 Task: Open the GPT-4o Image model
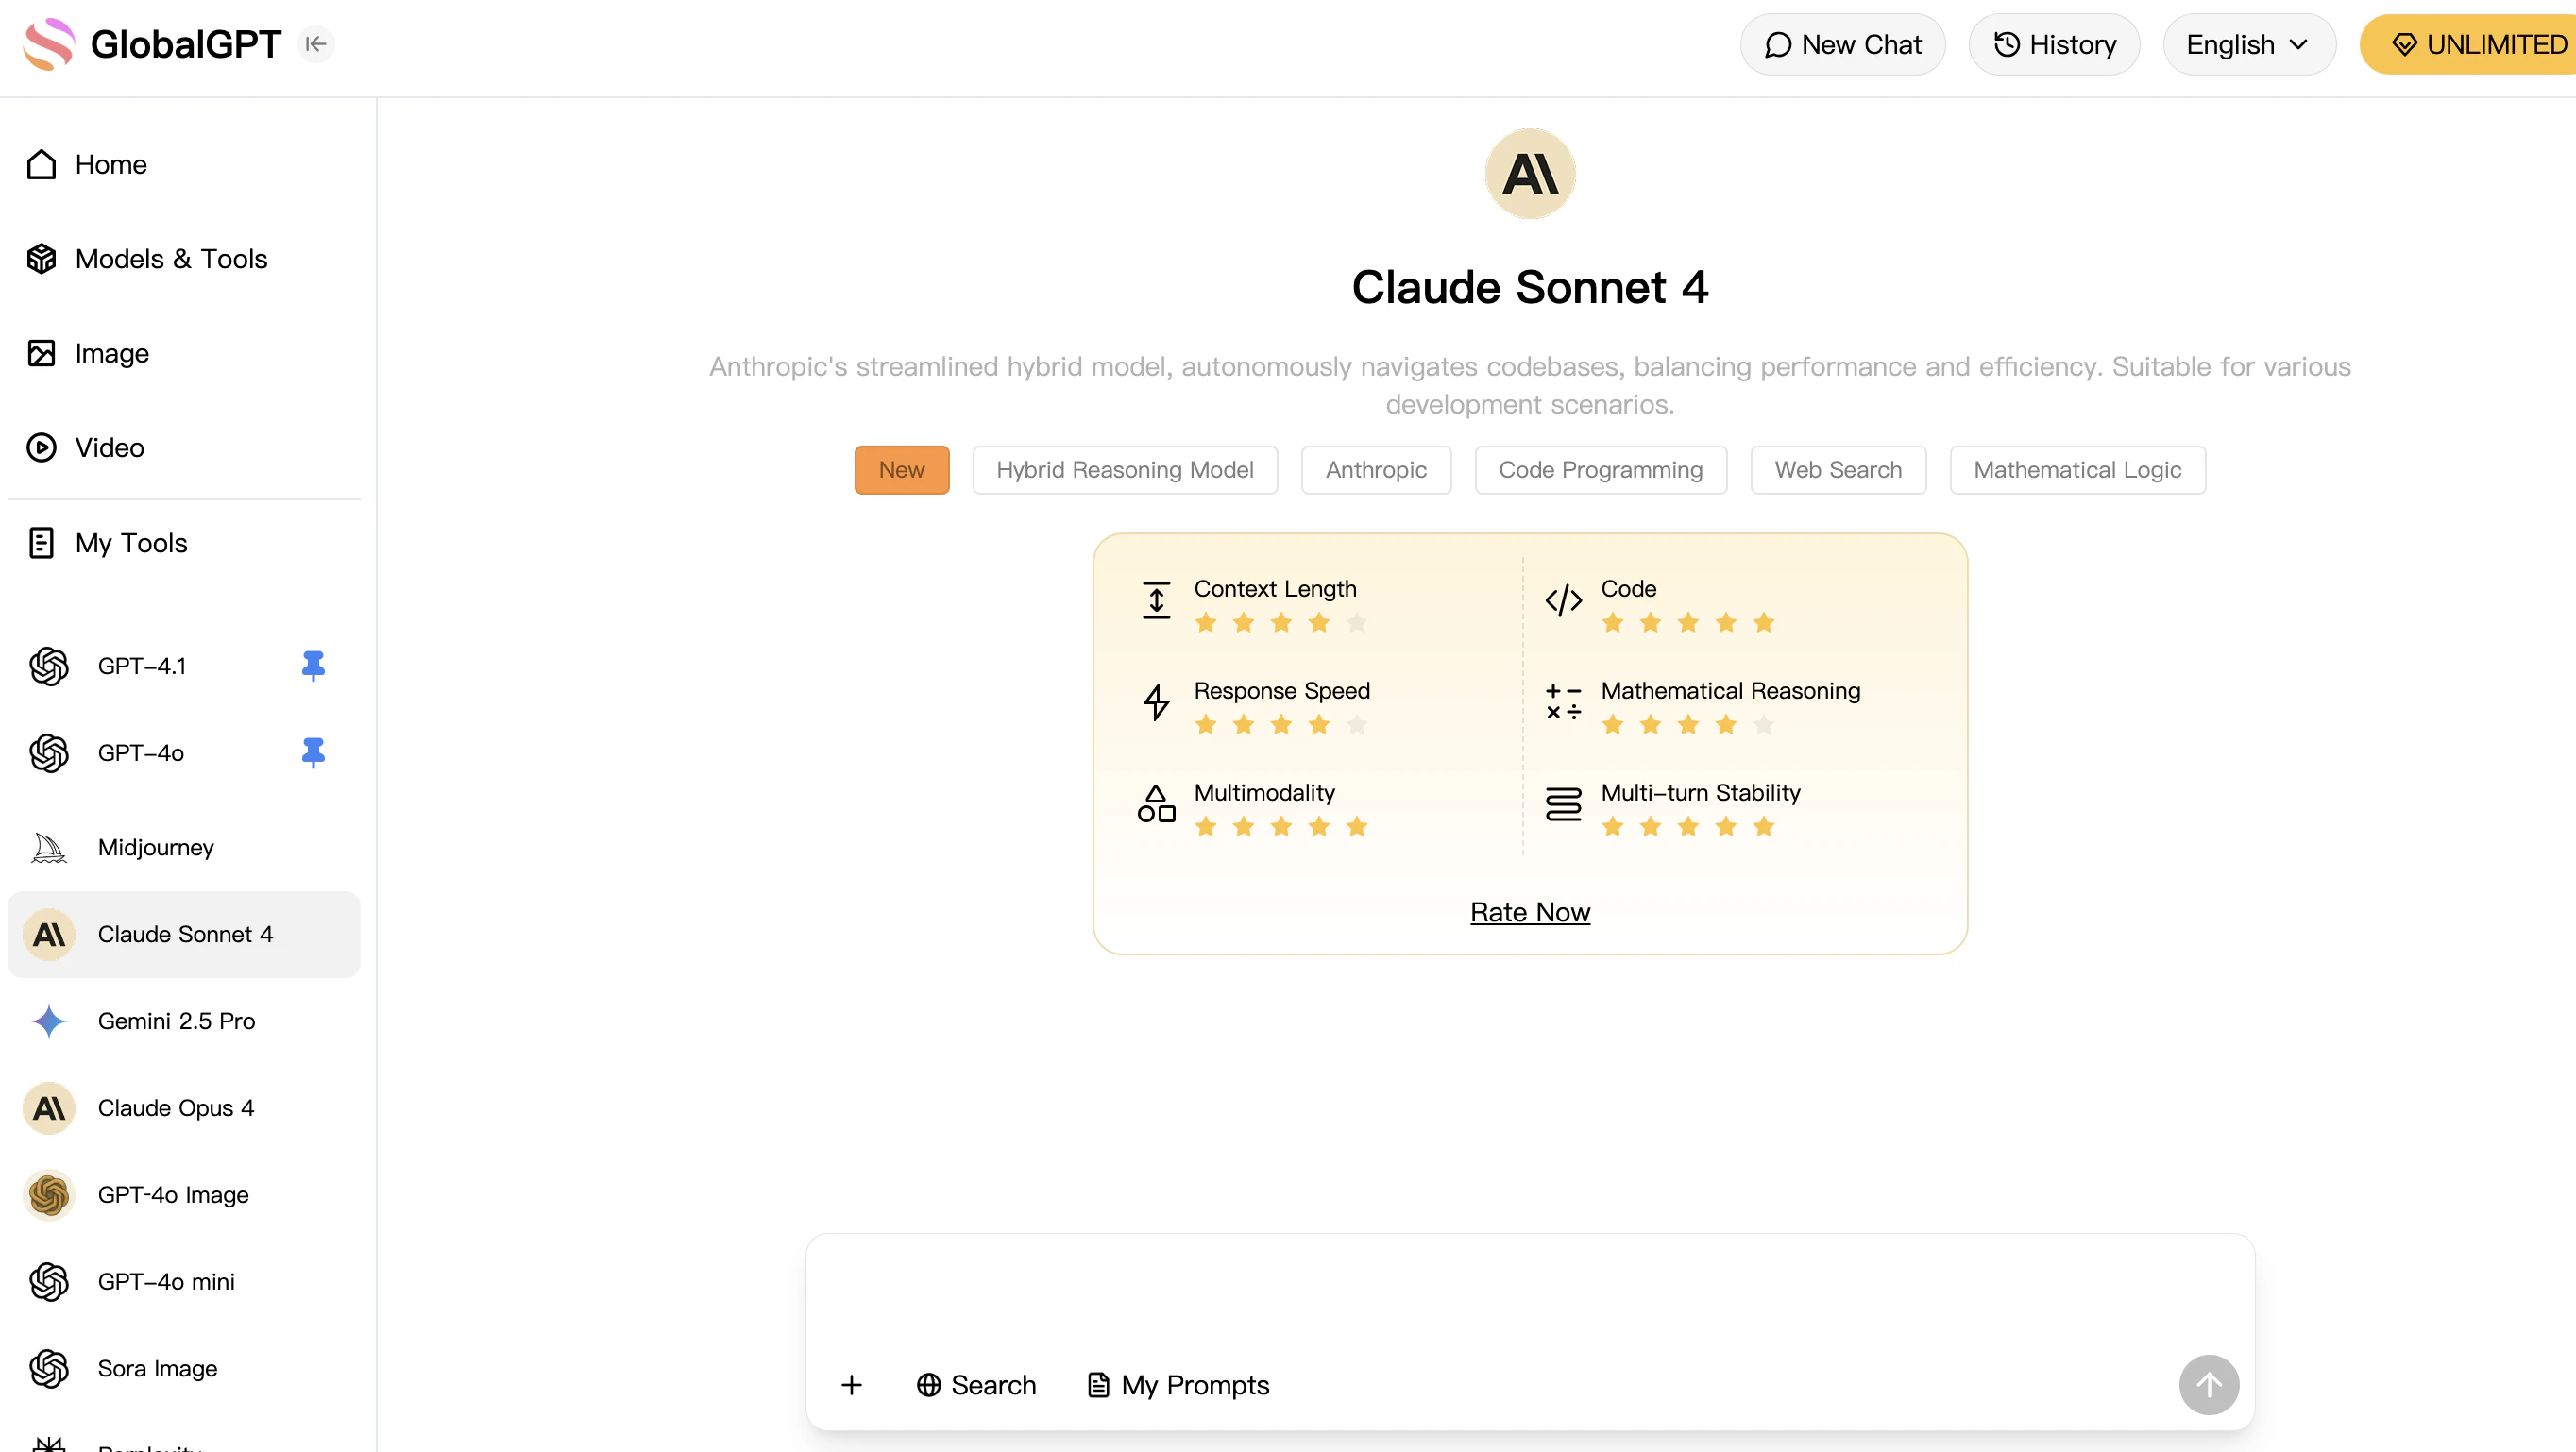172,1194
